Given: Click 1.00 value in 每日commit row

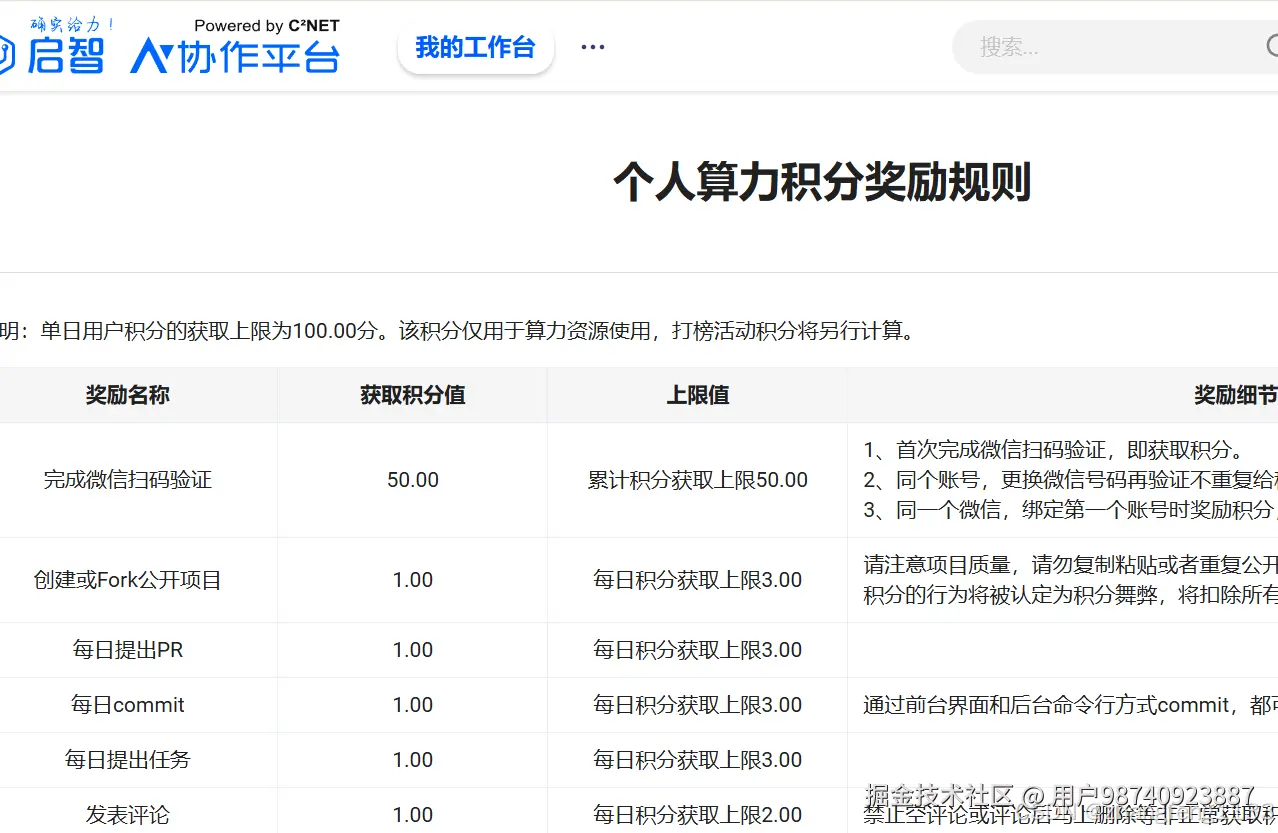Looking at the screenshot, I should (413, 705).
